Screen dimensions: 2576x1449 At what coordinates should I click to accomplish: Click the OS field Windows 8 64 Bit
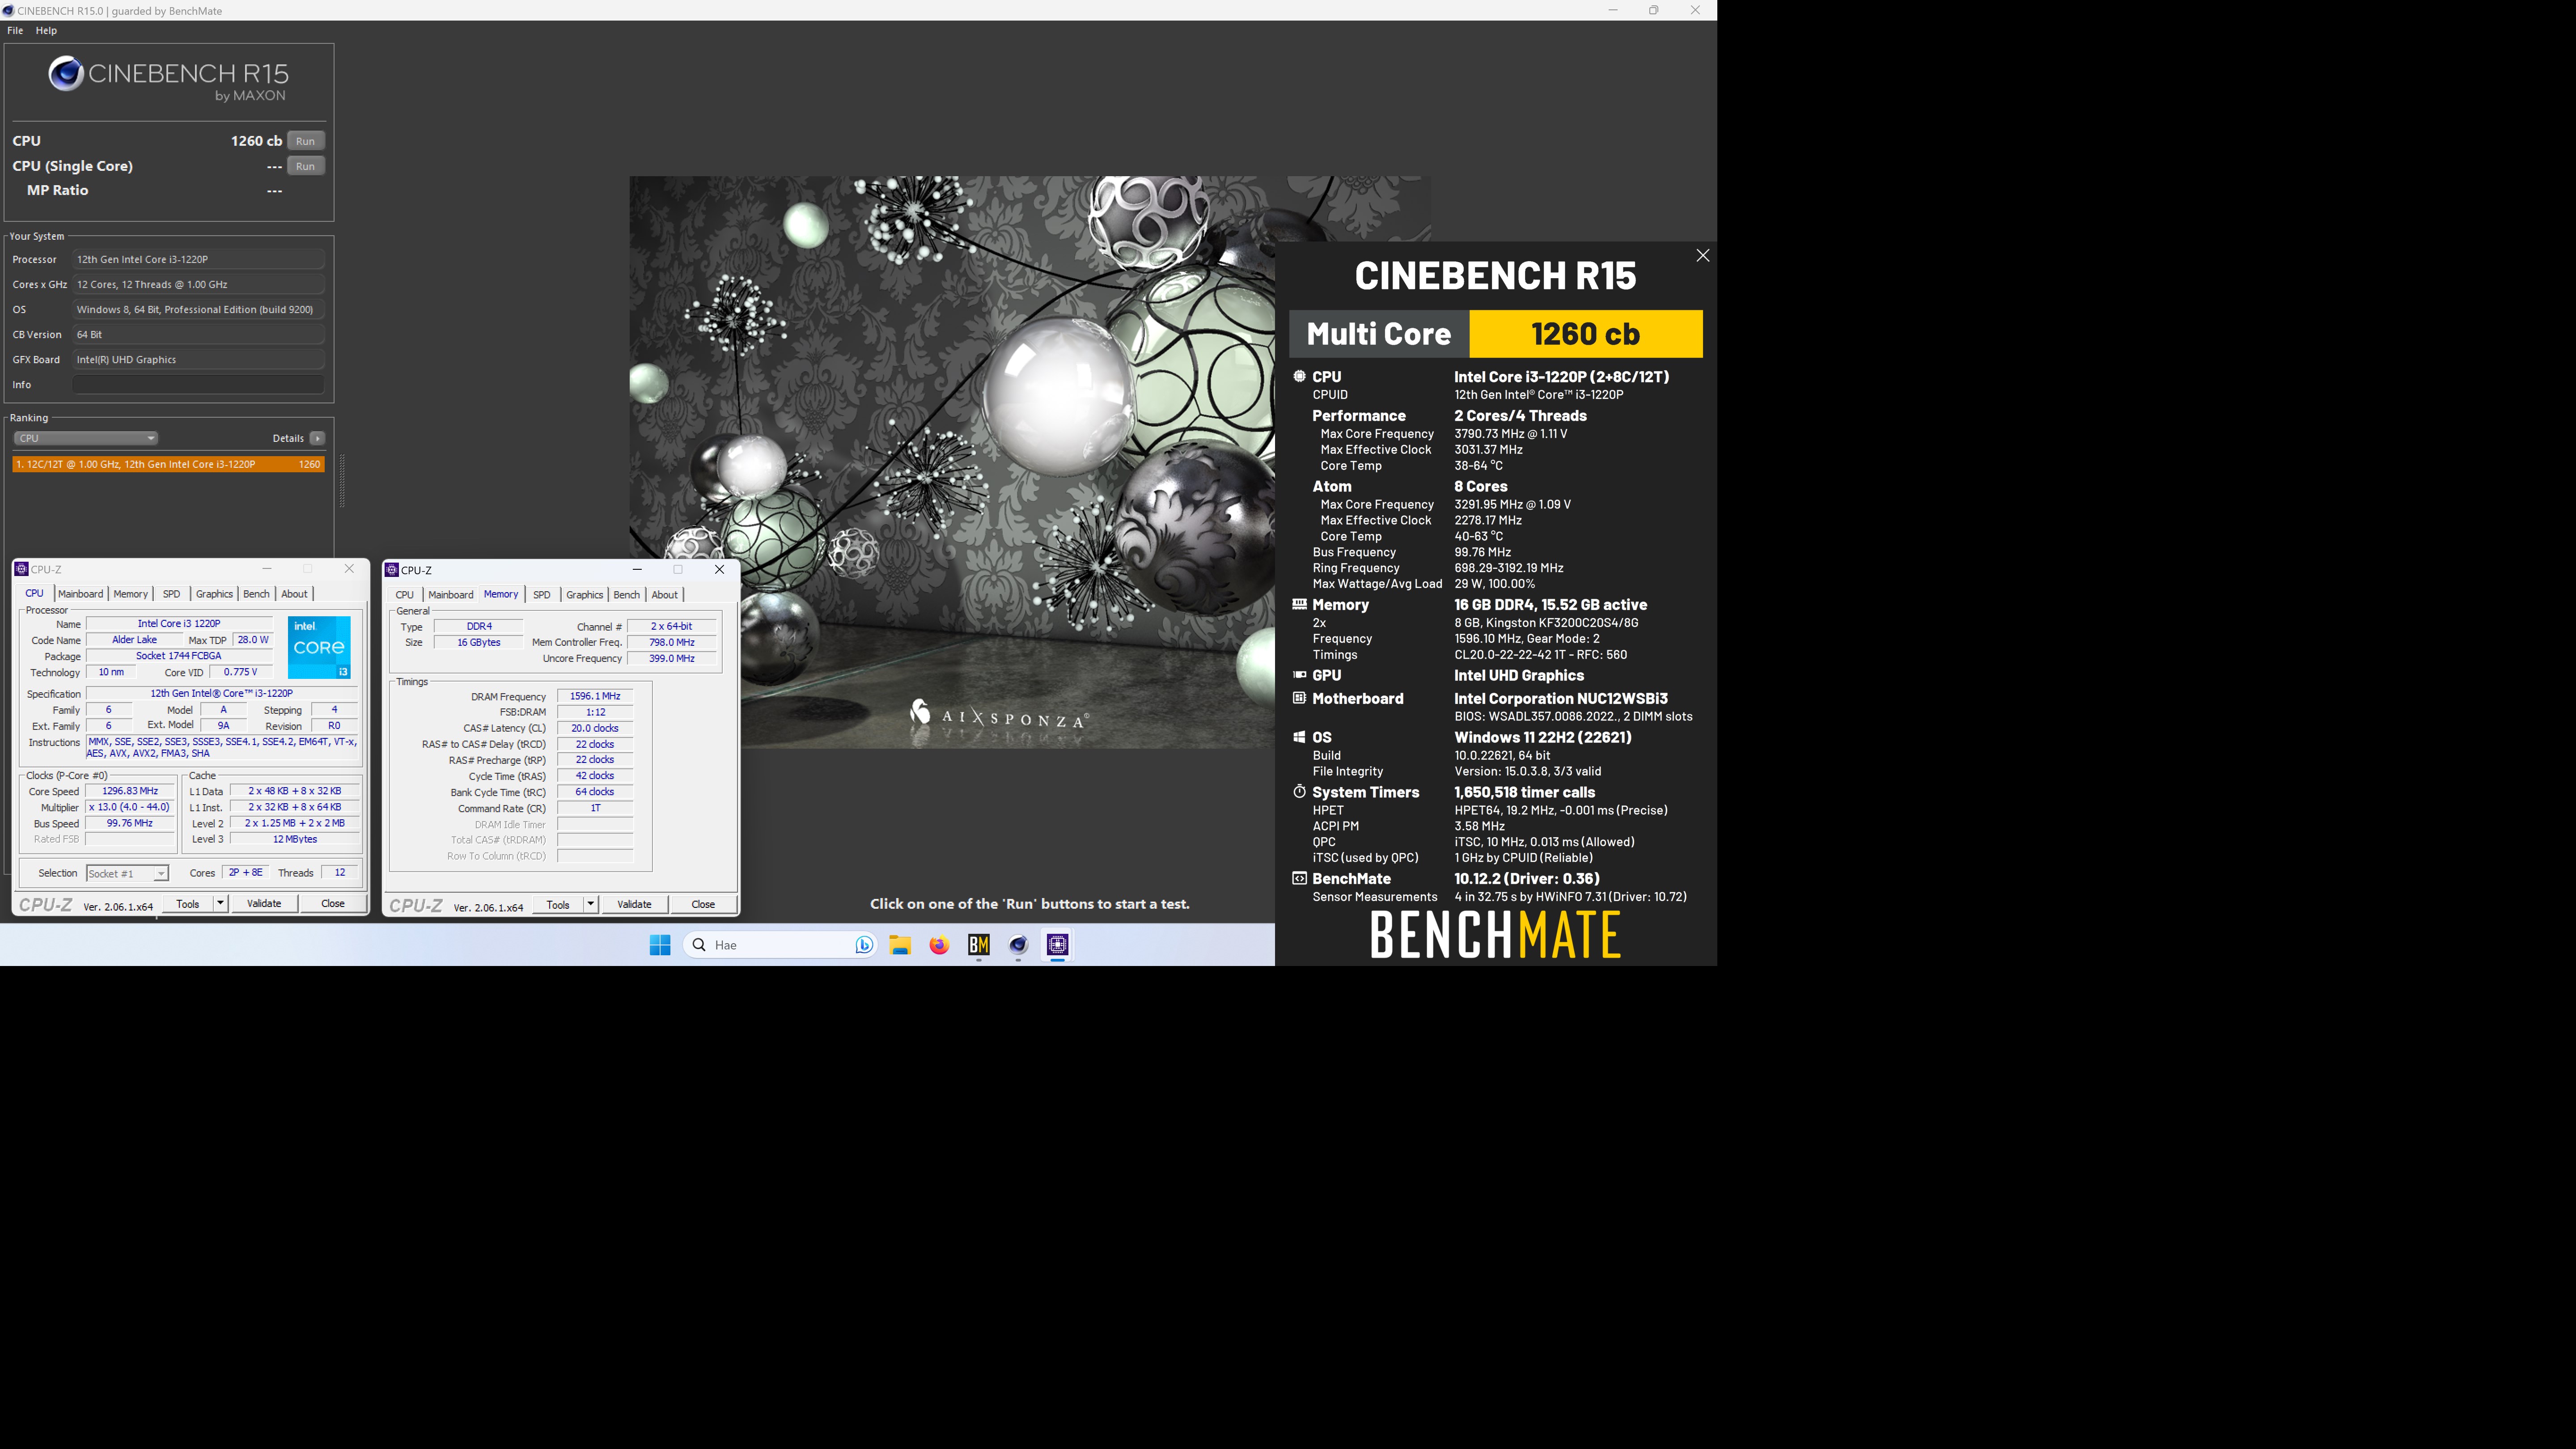click(198, 310)
